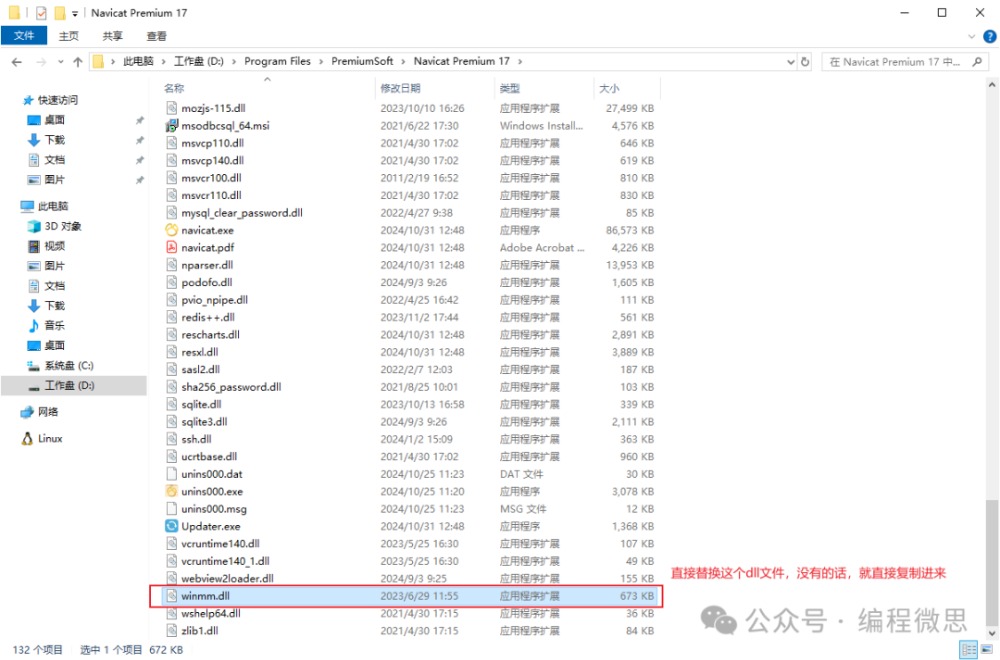Viewport: 1000px width, 660px height.
Task: Click the unins000.exe uninstaller icon
Action: 171,491
